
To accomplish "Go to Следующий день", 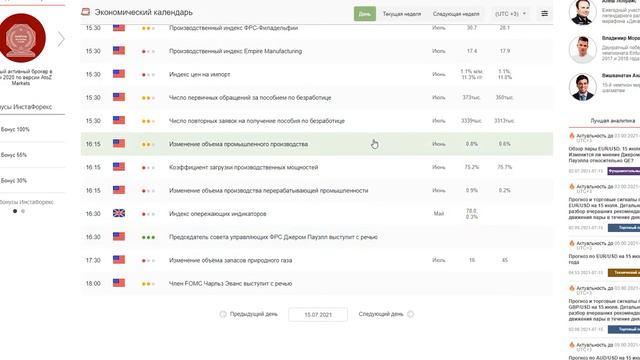I will 386,314.
